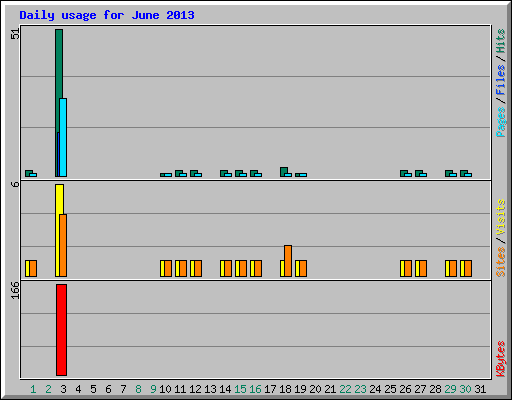Click day label 15 on x-axis
The height and width of the screenshot is (400, 512).
pos(240,389)
